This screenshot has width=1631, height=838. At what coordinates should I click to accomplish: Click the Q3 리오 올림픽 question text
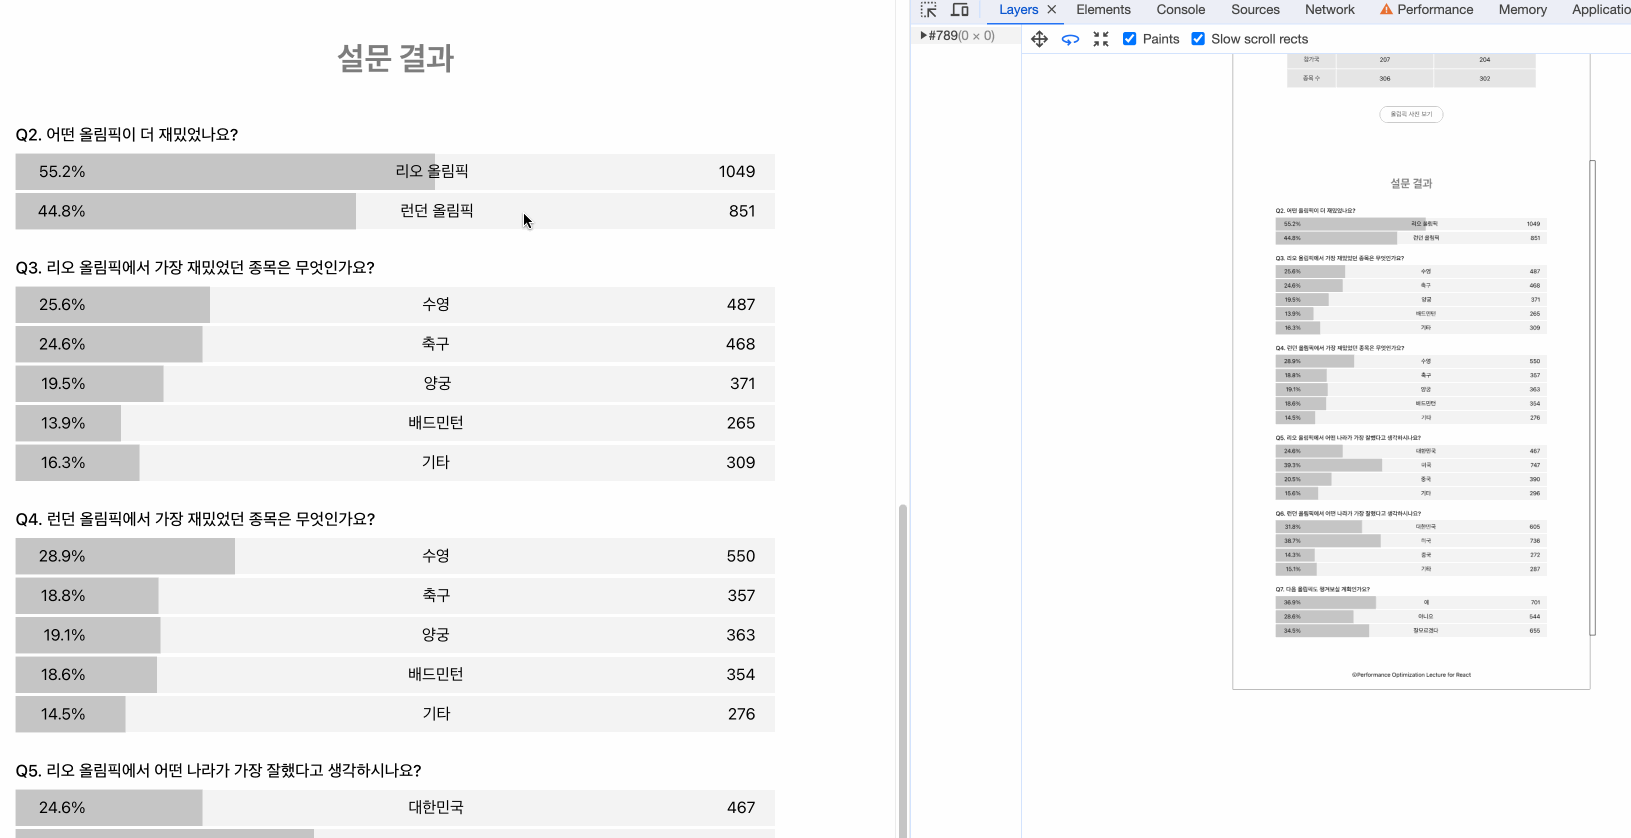(195, 268)
